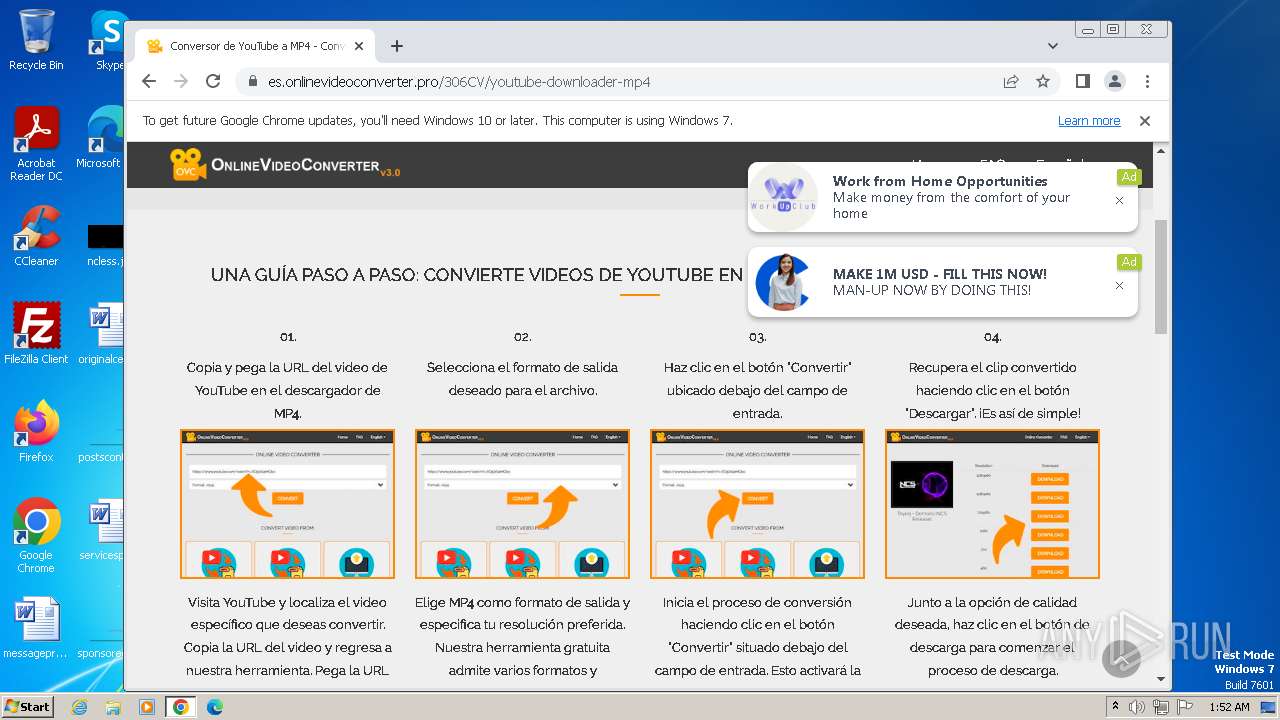Open media player in the taskbar
The image size is (1280, 720).
pyautogui.click(x=147, y=706)
